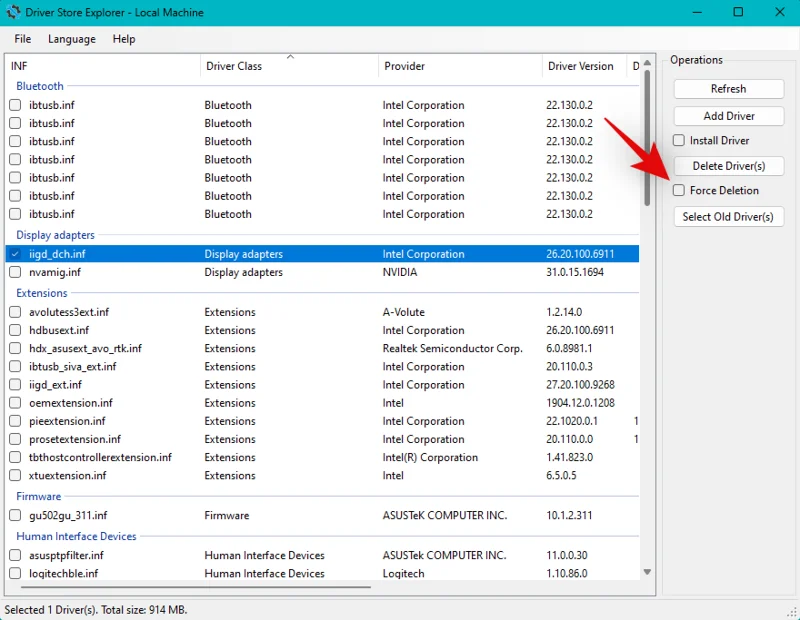Check the logitechble.inf driver checkbox
Image resolution: width=800 pixels, height=620 pixels.
point(15,573)
